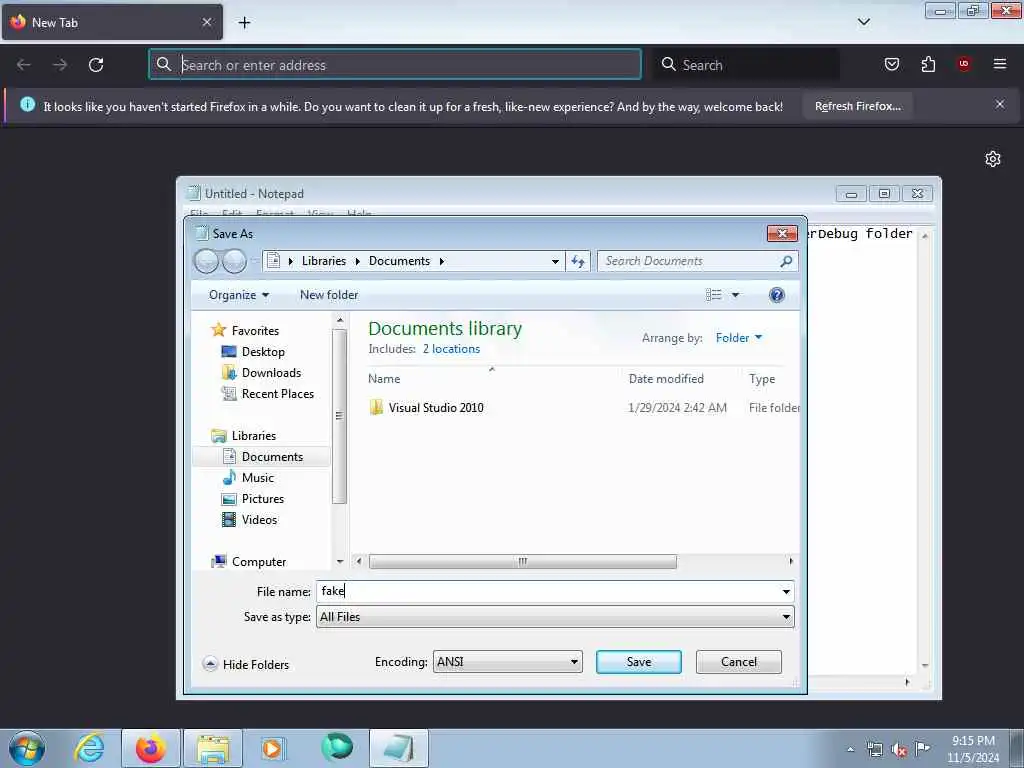Screen dimensions: 1024x768
Task: Click the Save button
Action: [639, 662]
